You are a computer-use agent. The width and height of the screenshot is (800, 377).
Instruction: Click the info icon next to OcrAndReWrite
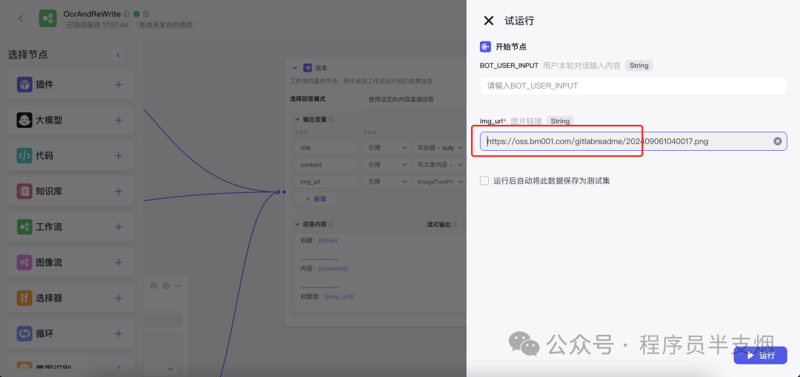click(x=127, y=14)
